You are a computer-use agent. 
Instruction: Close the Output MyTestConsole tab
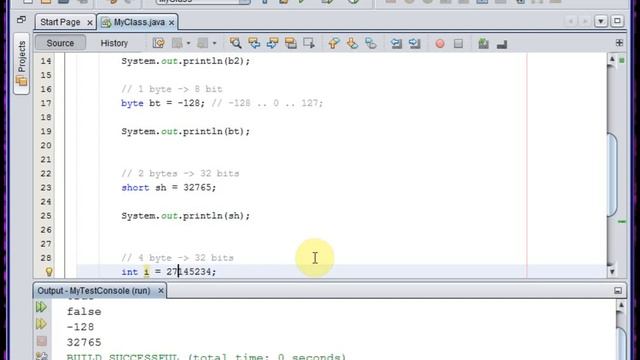pyautogui.click(x=161, y=291)
